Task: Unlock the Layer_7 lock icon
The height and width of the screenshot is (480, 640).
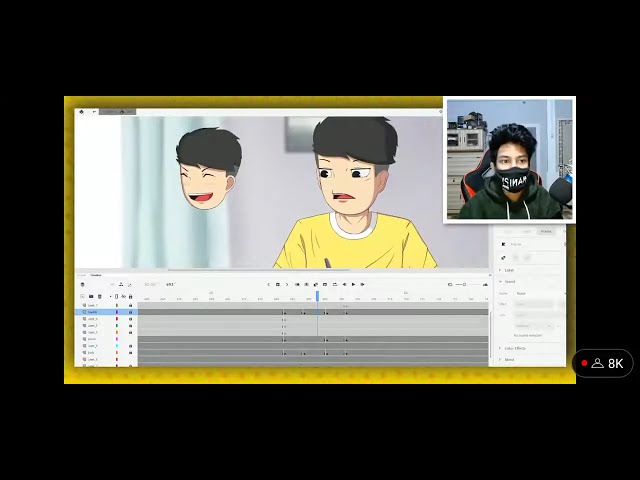Action: click(131, 305)
